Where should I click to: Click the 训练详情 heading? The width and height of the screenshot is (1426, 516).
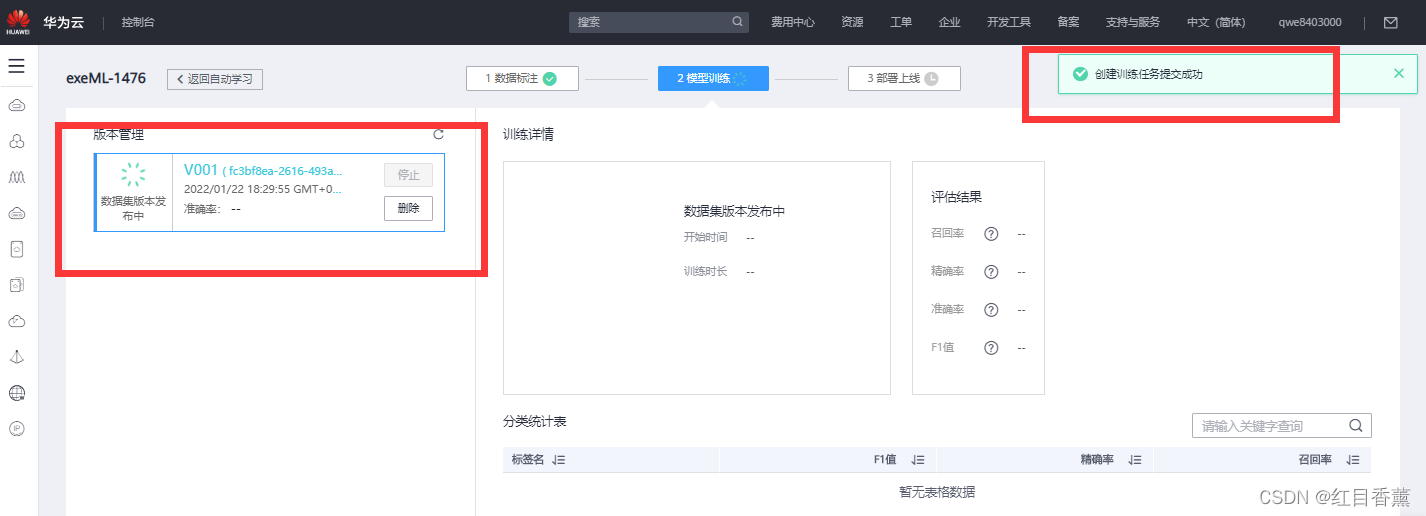click(x=528, y=134)
